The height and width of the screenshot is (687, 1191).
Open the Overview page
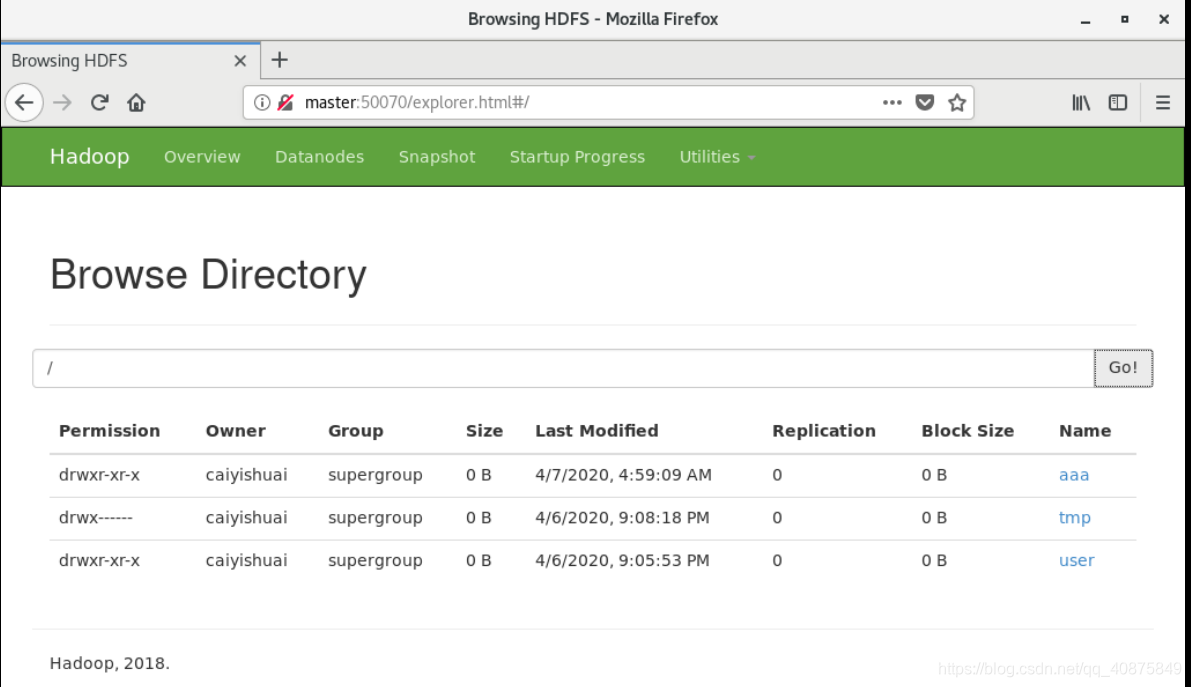coord(202,157)
